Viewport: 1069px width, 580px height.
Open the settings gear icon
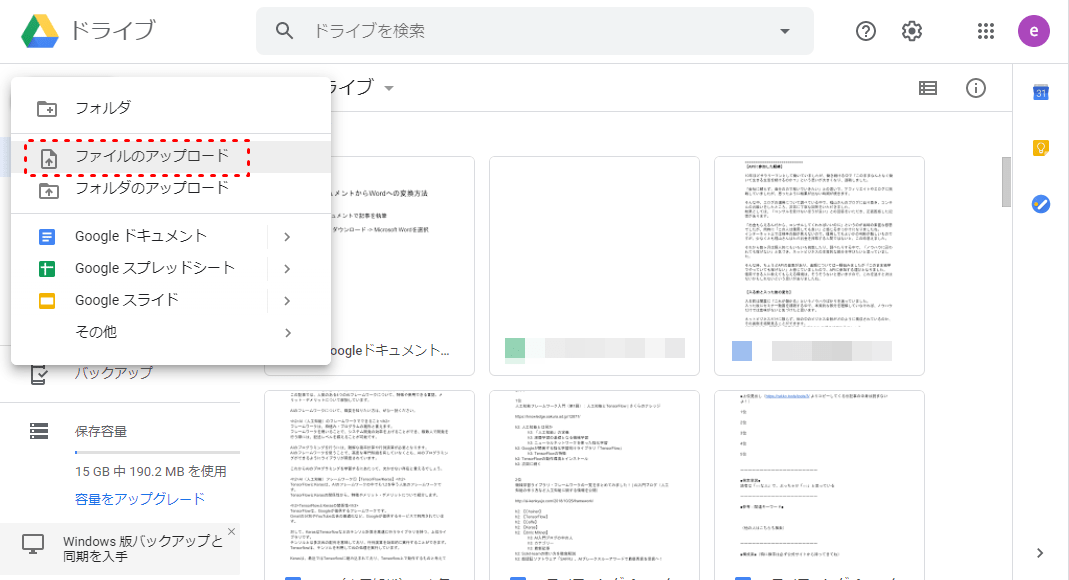click(x=912, y=31)
